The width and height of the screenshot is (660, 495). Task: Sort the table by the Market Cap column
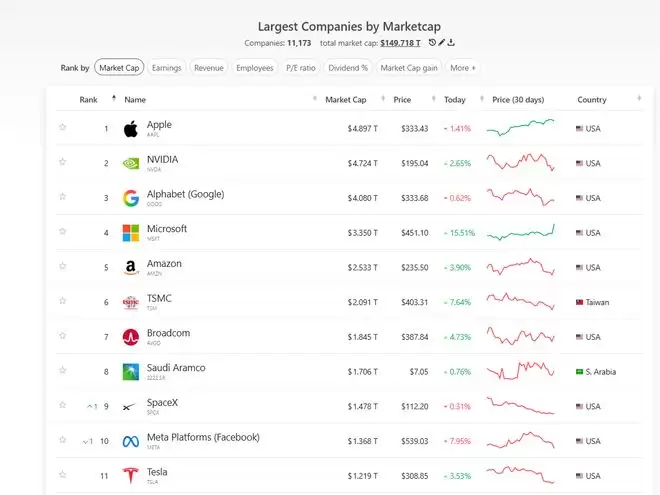tap(346, 100)
